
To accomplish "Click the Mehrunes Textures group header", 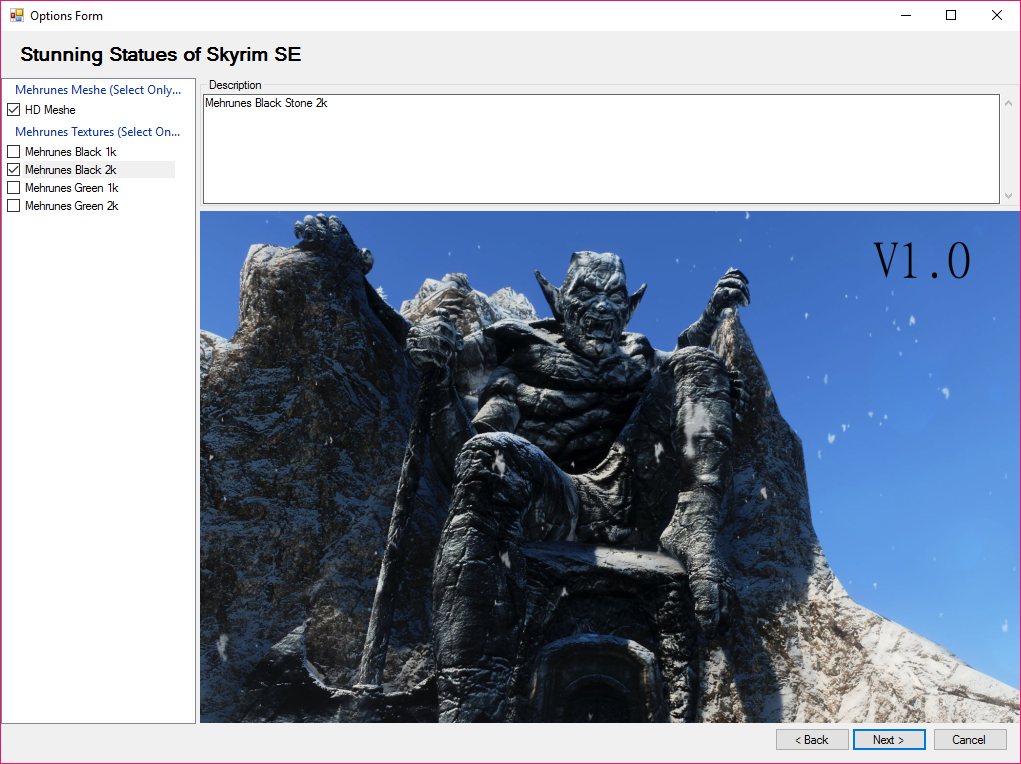I will point(98,132).
